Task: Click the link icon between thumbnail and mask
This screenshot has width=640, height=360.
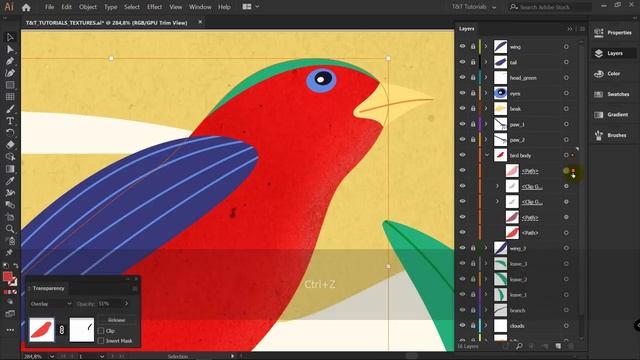Action: 62,330
